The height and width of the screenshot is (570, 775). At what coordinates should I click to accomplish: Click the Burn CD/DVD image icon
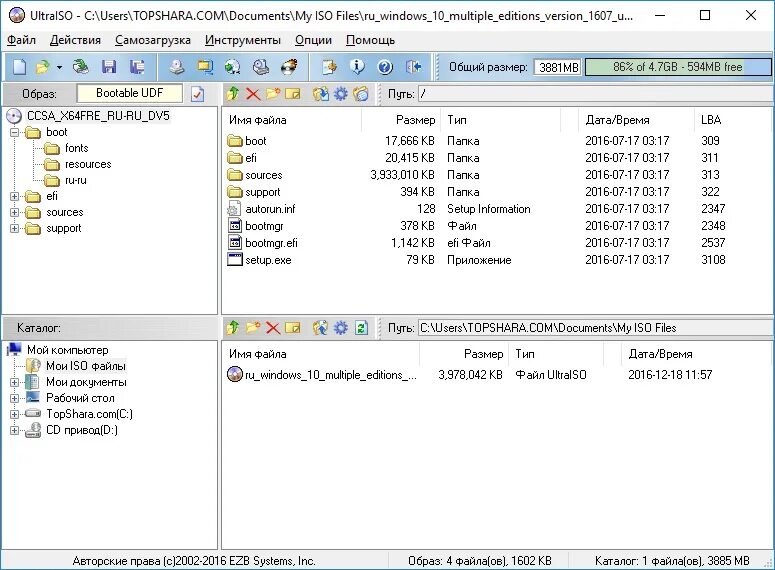click(x=289, y=67)
